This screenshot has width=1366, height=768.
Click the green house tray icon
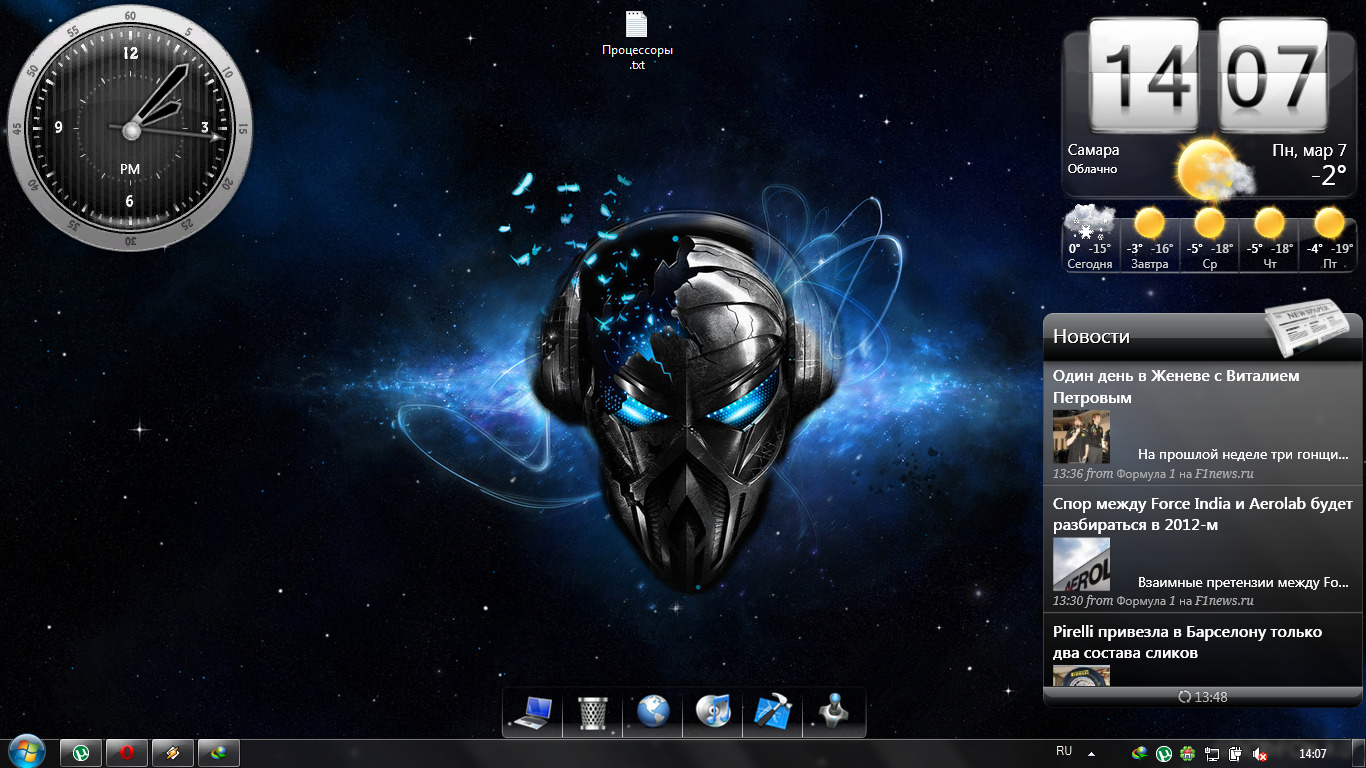pos(1188,754)
